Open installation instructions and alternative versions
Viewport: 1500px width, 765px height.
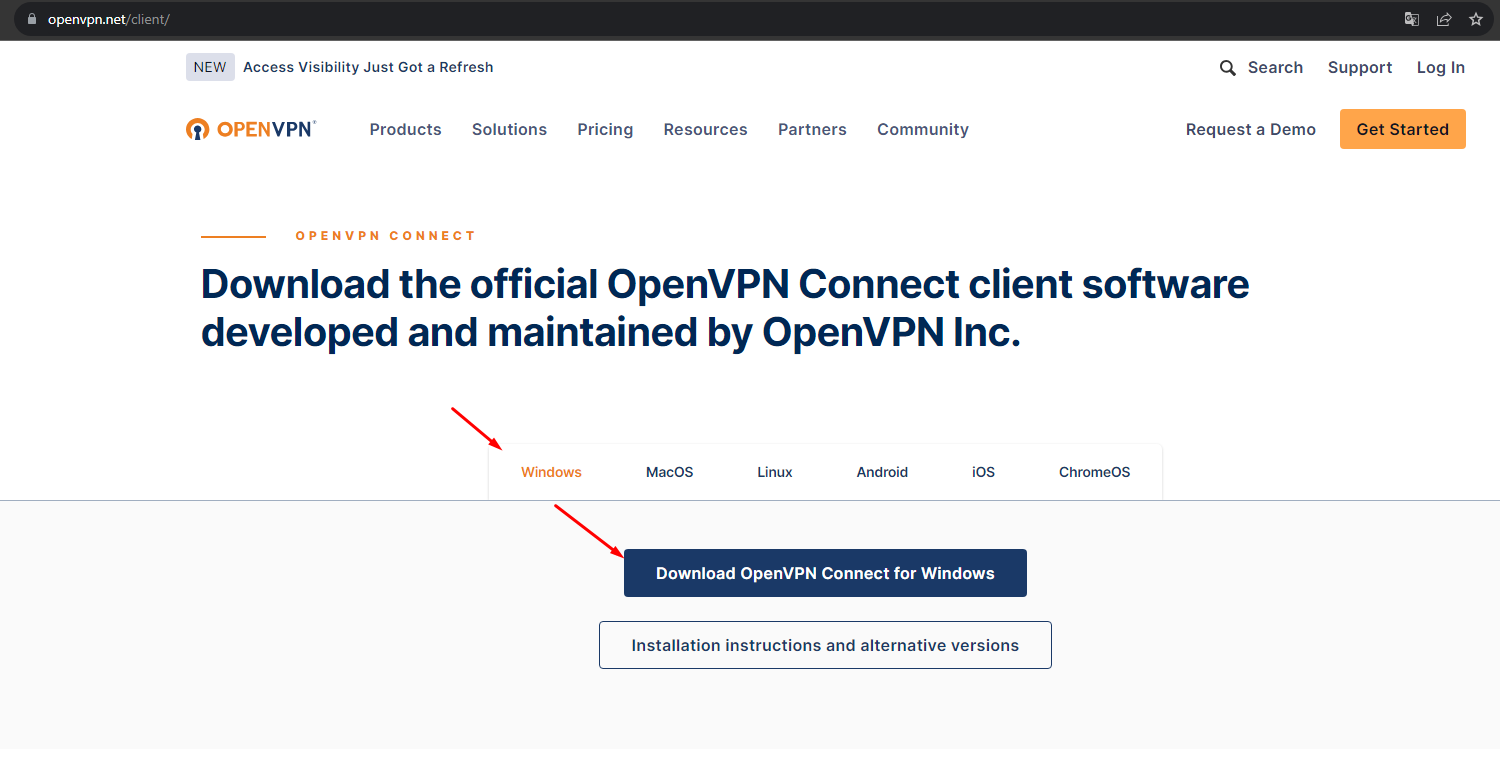tap(825, 645)
